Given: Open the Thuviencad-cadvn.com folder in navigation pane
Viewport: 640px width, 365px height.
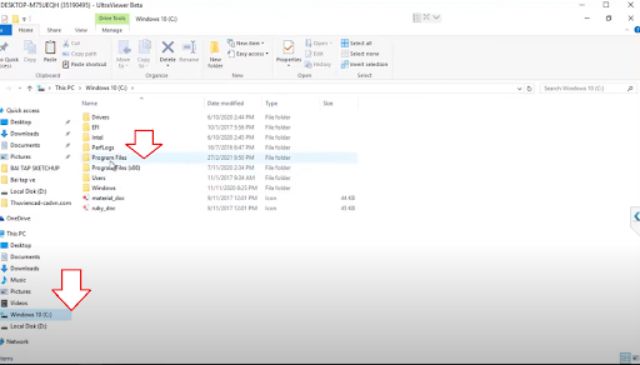Looking at the screenshot, I should (41, 203).
